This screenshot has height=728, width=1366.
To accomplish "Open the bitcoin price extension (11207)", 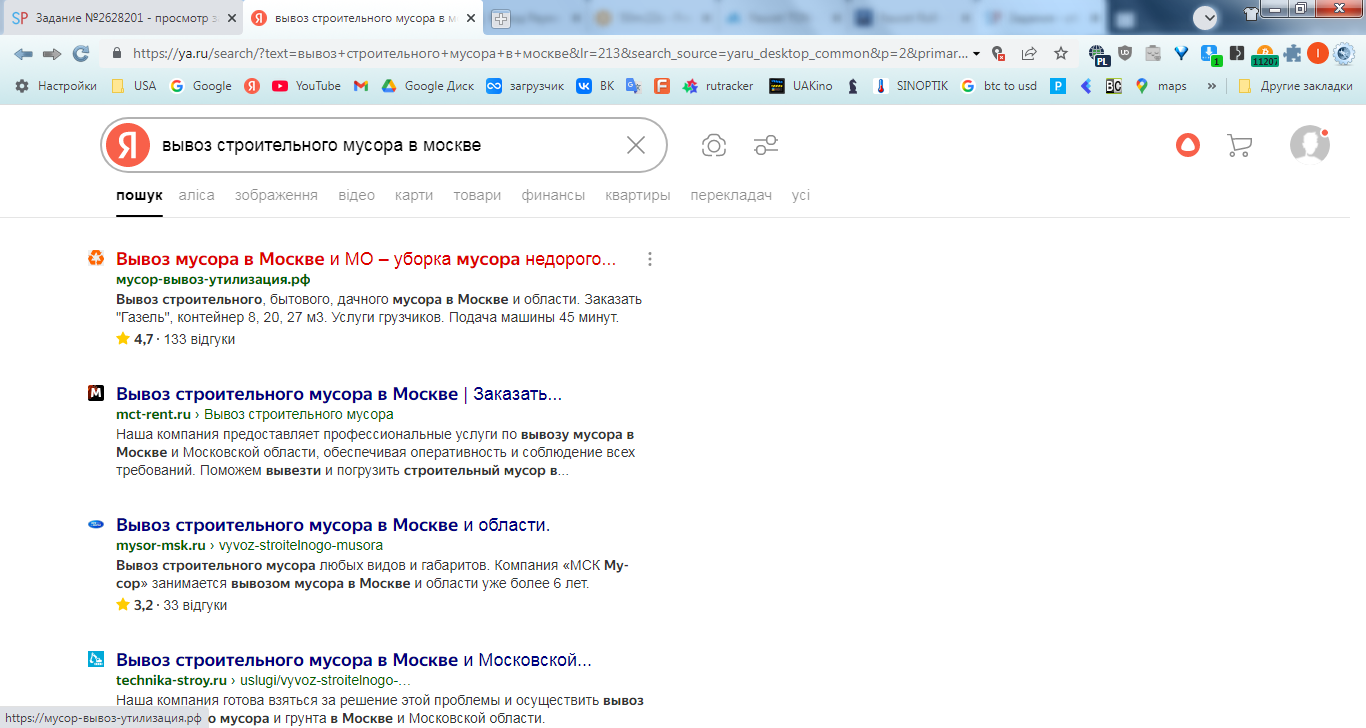I will (1265, 55).
